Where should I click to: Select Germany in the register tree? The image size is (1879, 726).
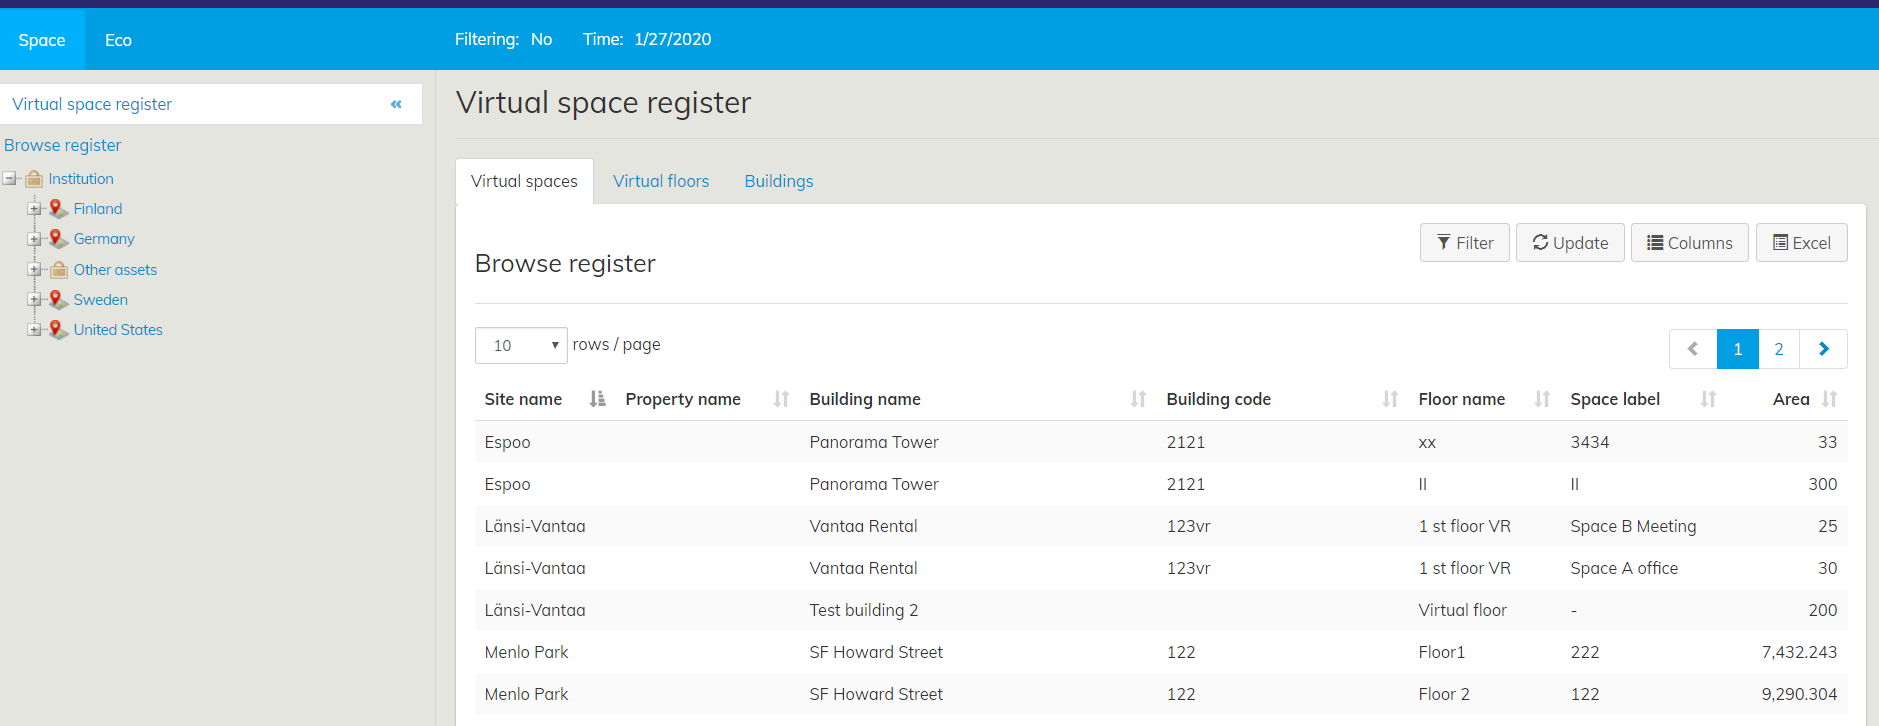coord(104,239)
